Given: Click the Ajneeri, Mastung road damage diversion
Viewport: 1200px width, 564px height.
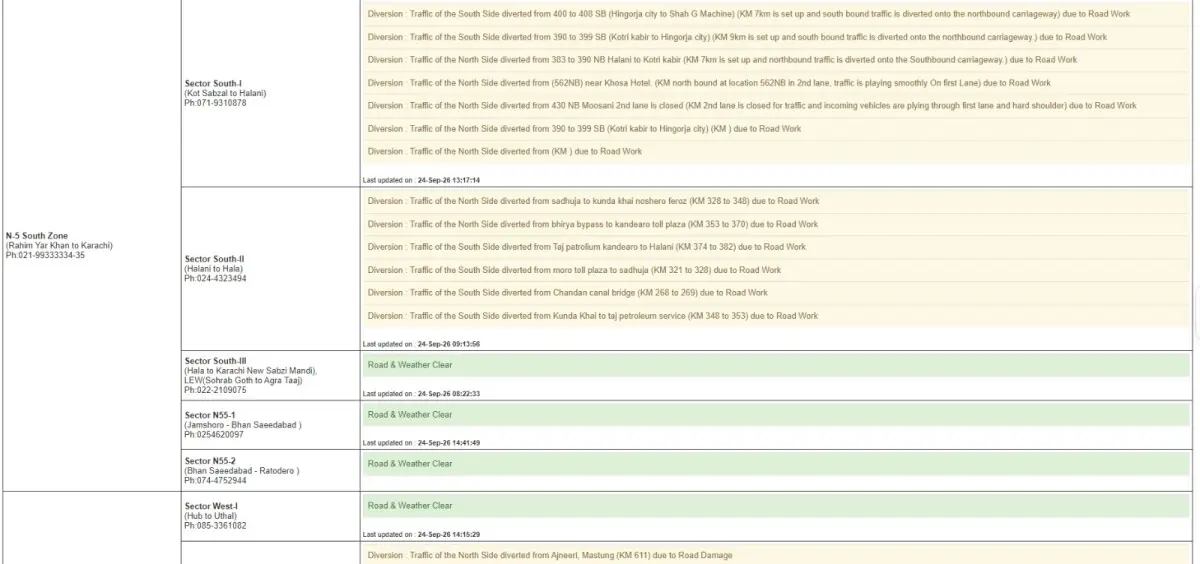Looking at the screenshot, I should 776,555.
